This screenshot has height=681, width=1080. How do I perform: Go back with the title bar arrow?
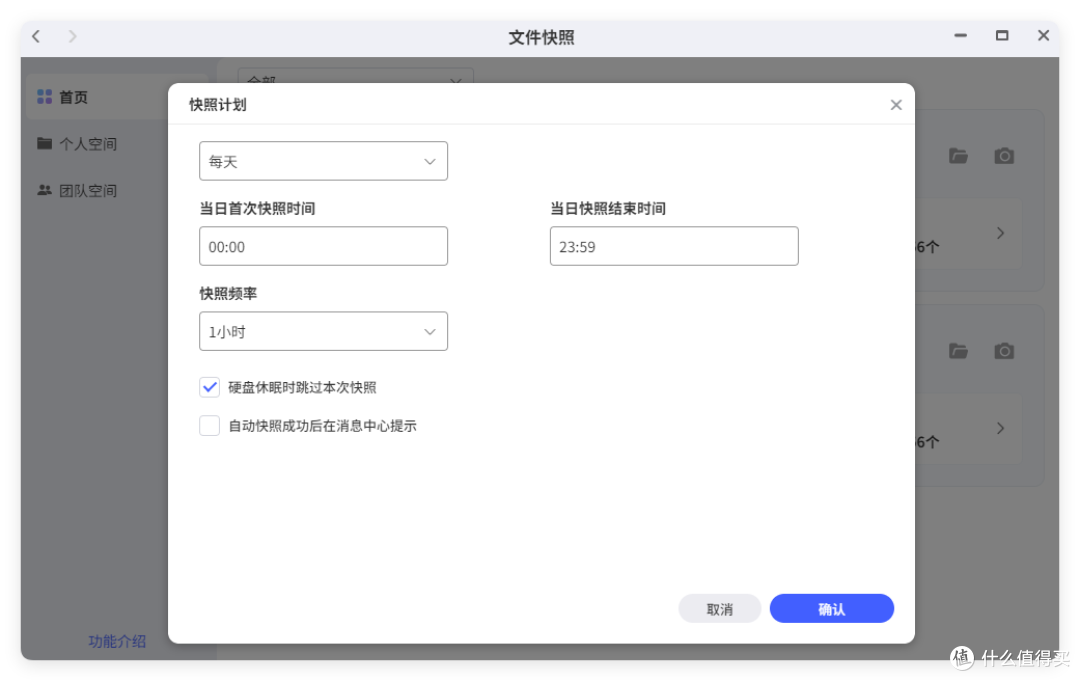point(37,36)
